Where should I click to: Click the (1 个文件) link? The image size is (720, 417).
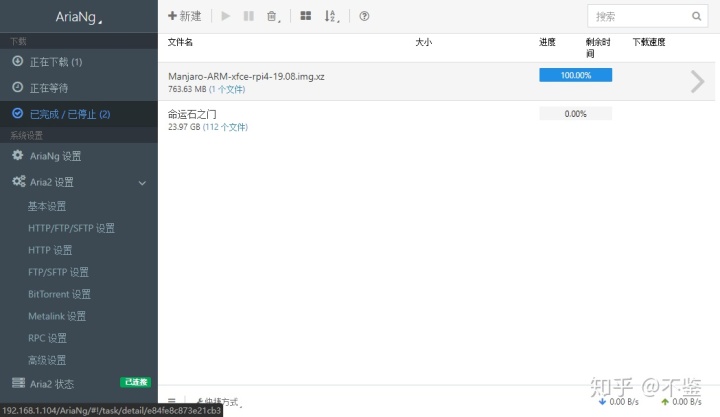click(227, 89)
